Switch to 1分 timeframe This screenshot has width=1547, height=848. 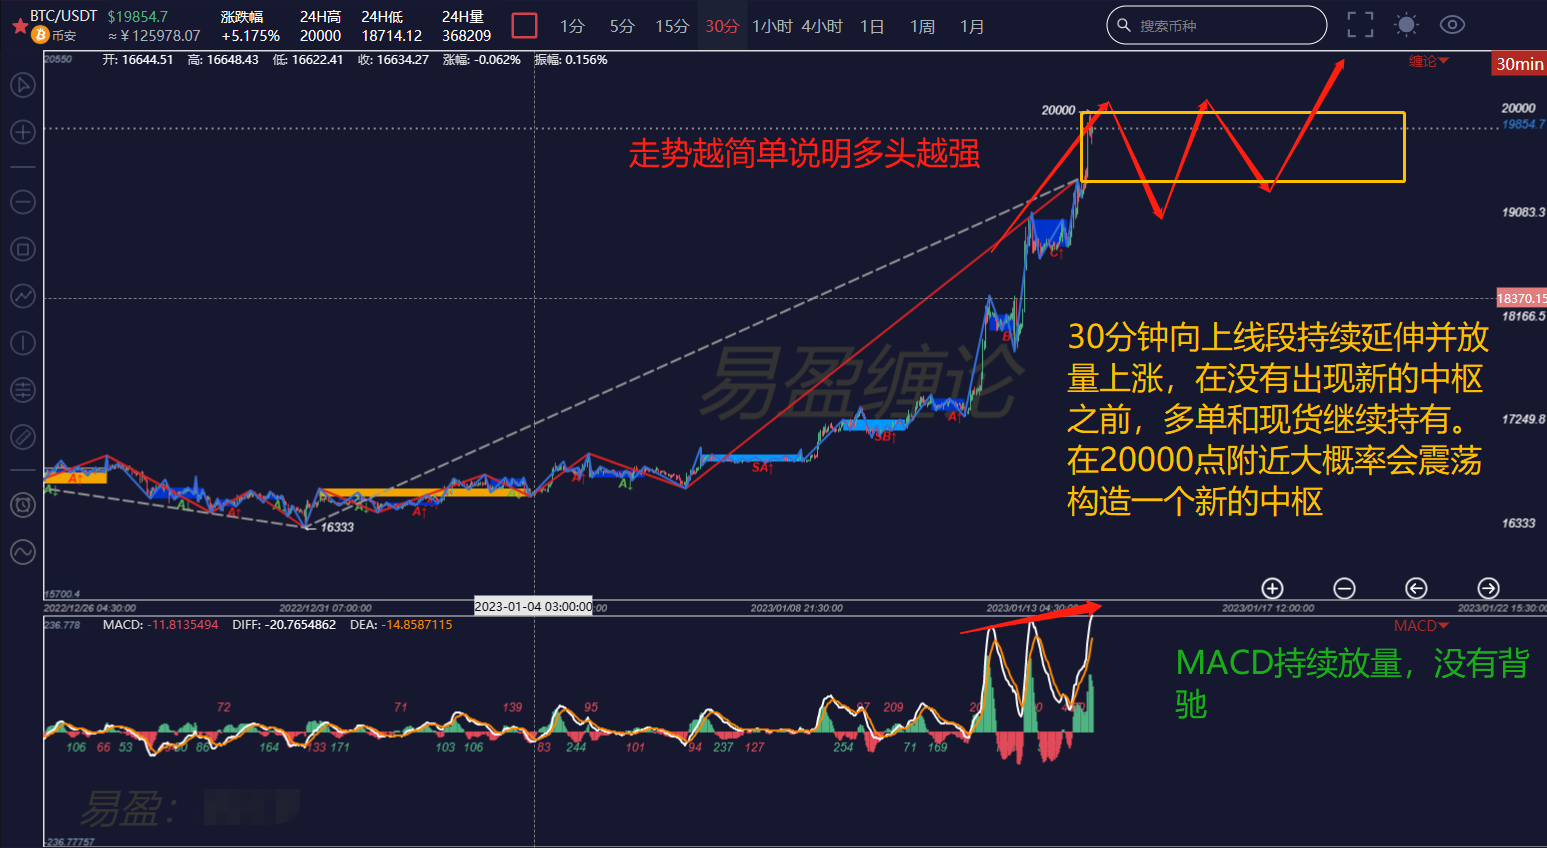(572, 26)
